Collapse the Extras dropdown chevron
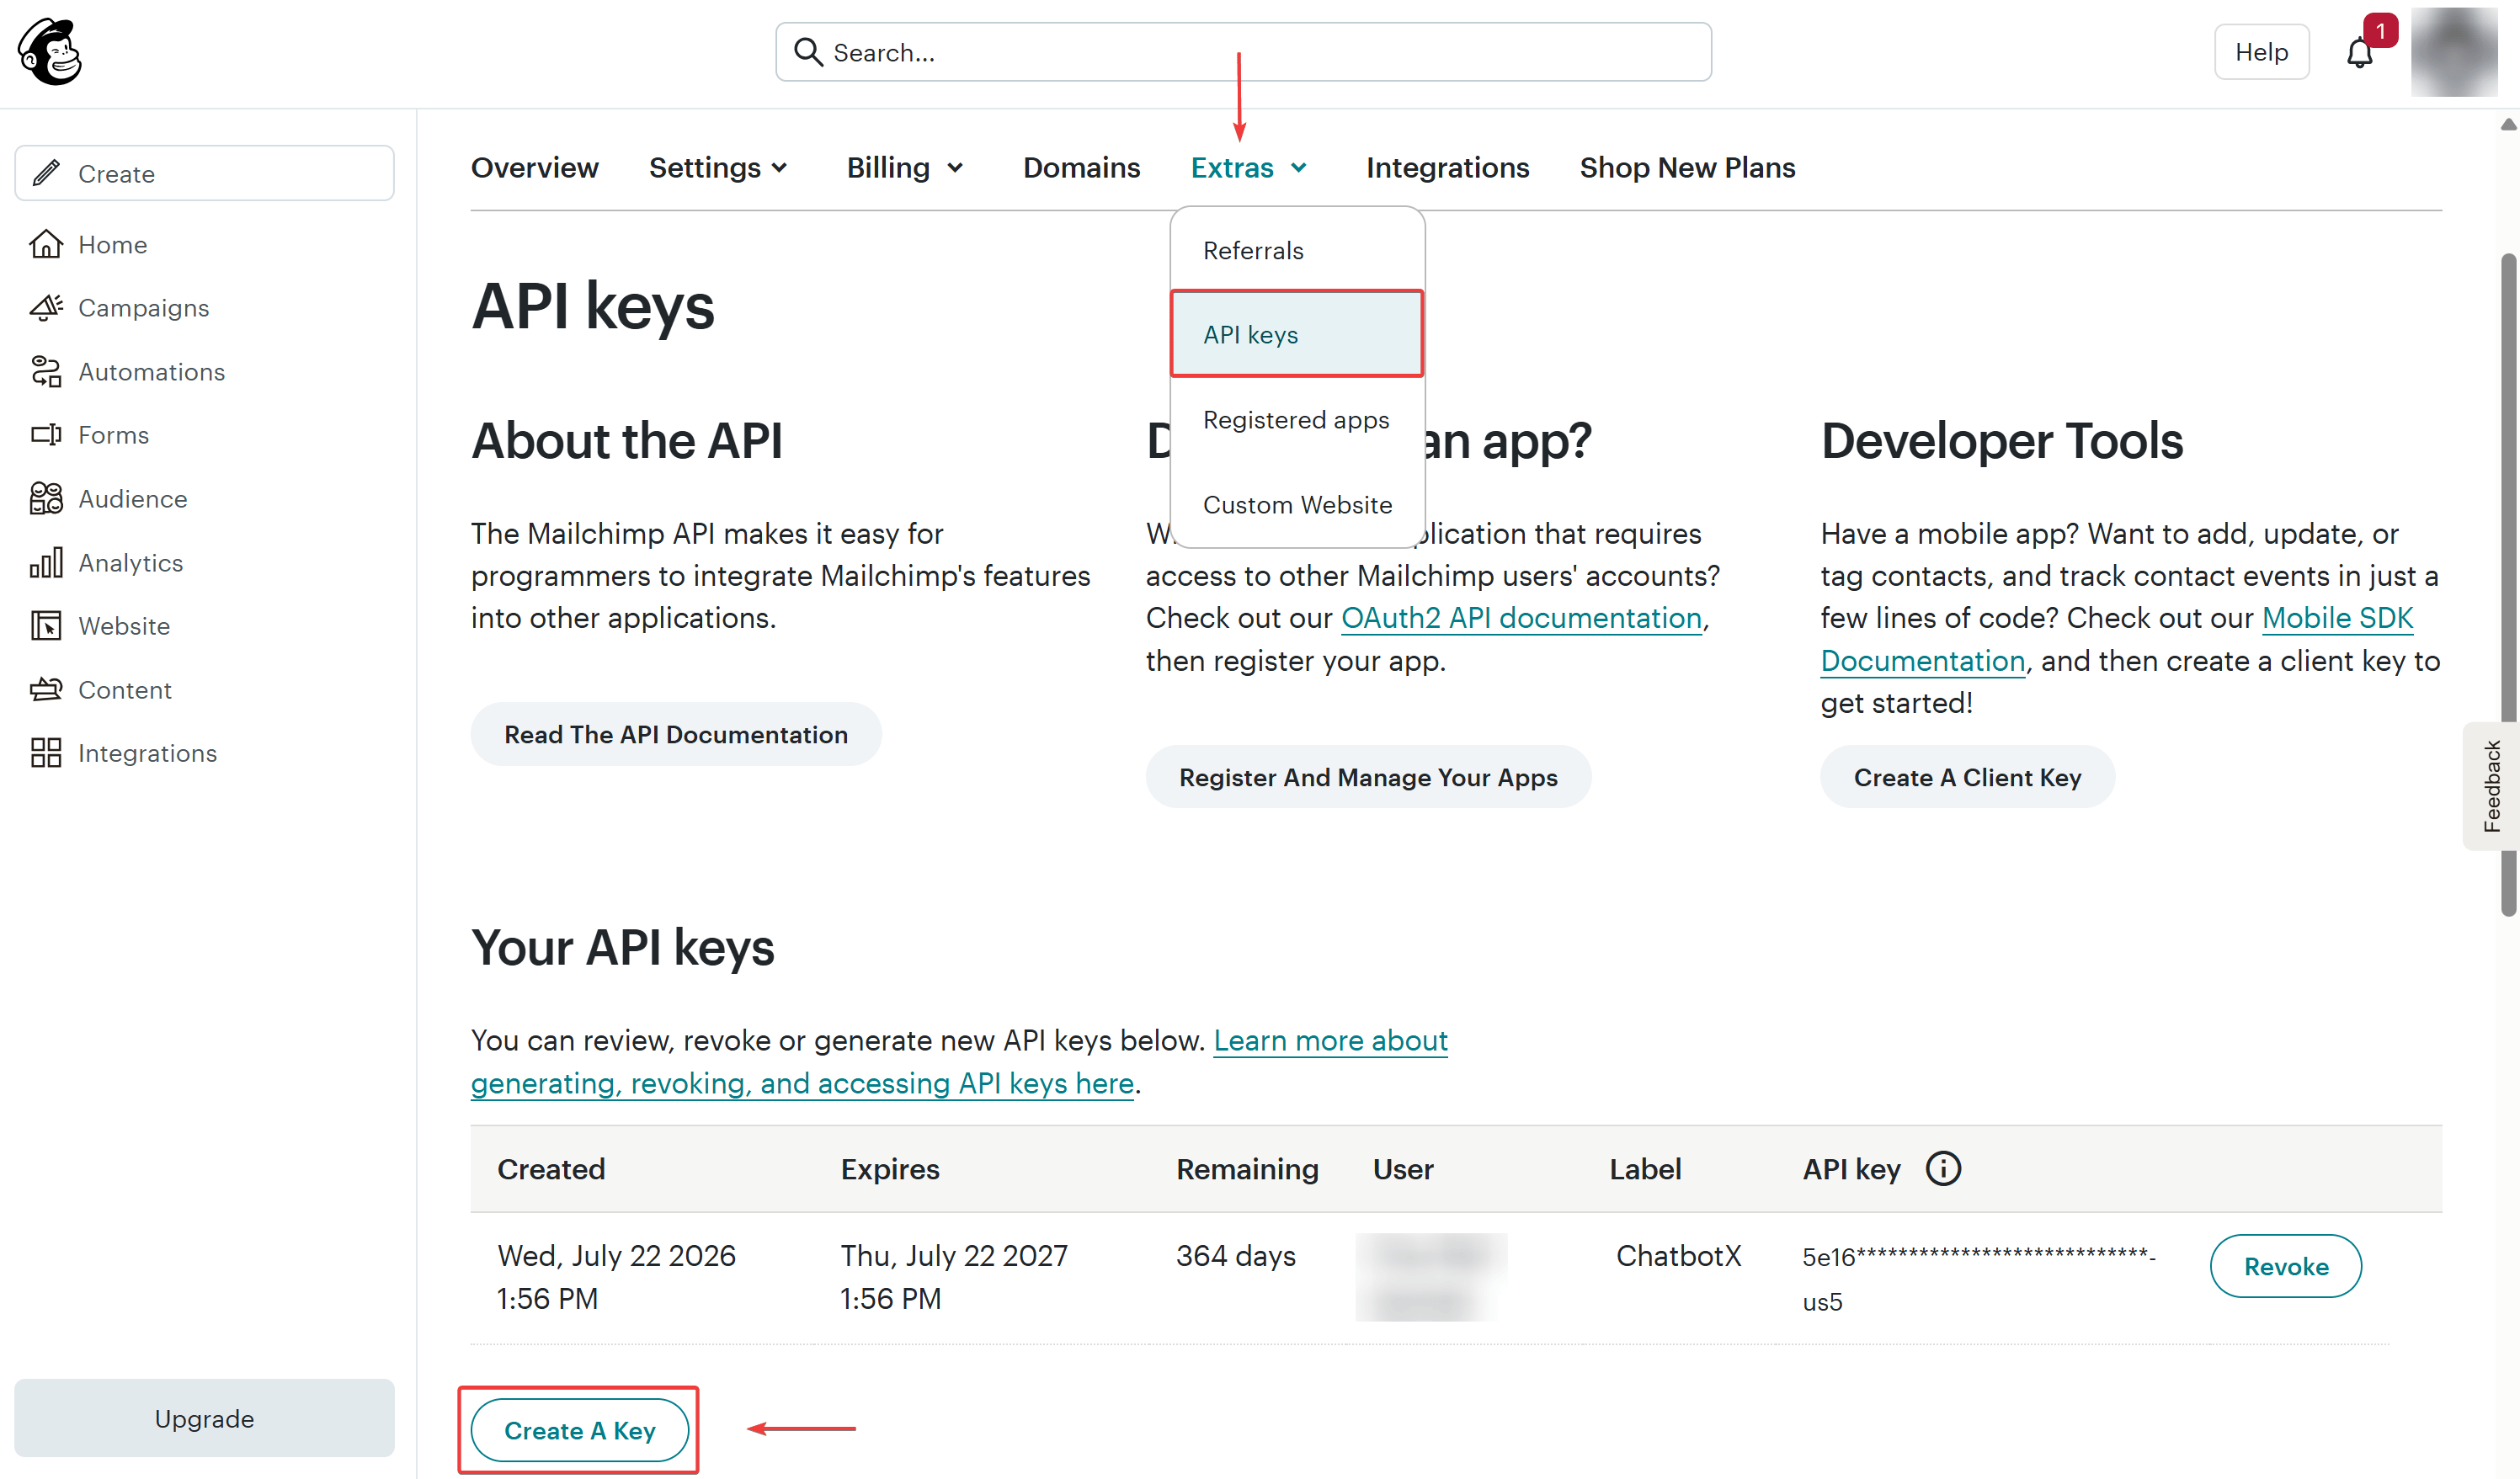 point(1299,168)
